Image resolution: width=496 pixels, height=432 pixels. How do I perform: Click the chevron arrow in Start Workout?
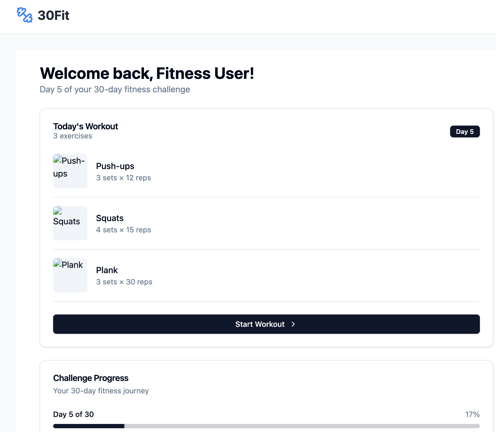(293, 324)
